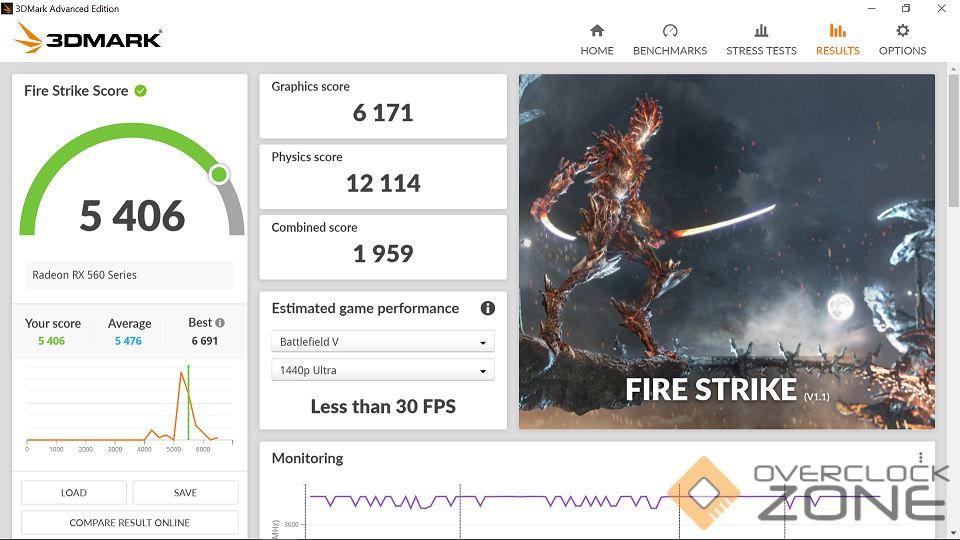Click the Monitoring frequency graph line

point(594,501)
